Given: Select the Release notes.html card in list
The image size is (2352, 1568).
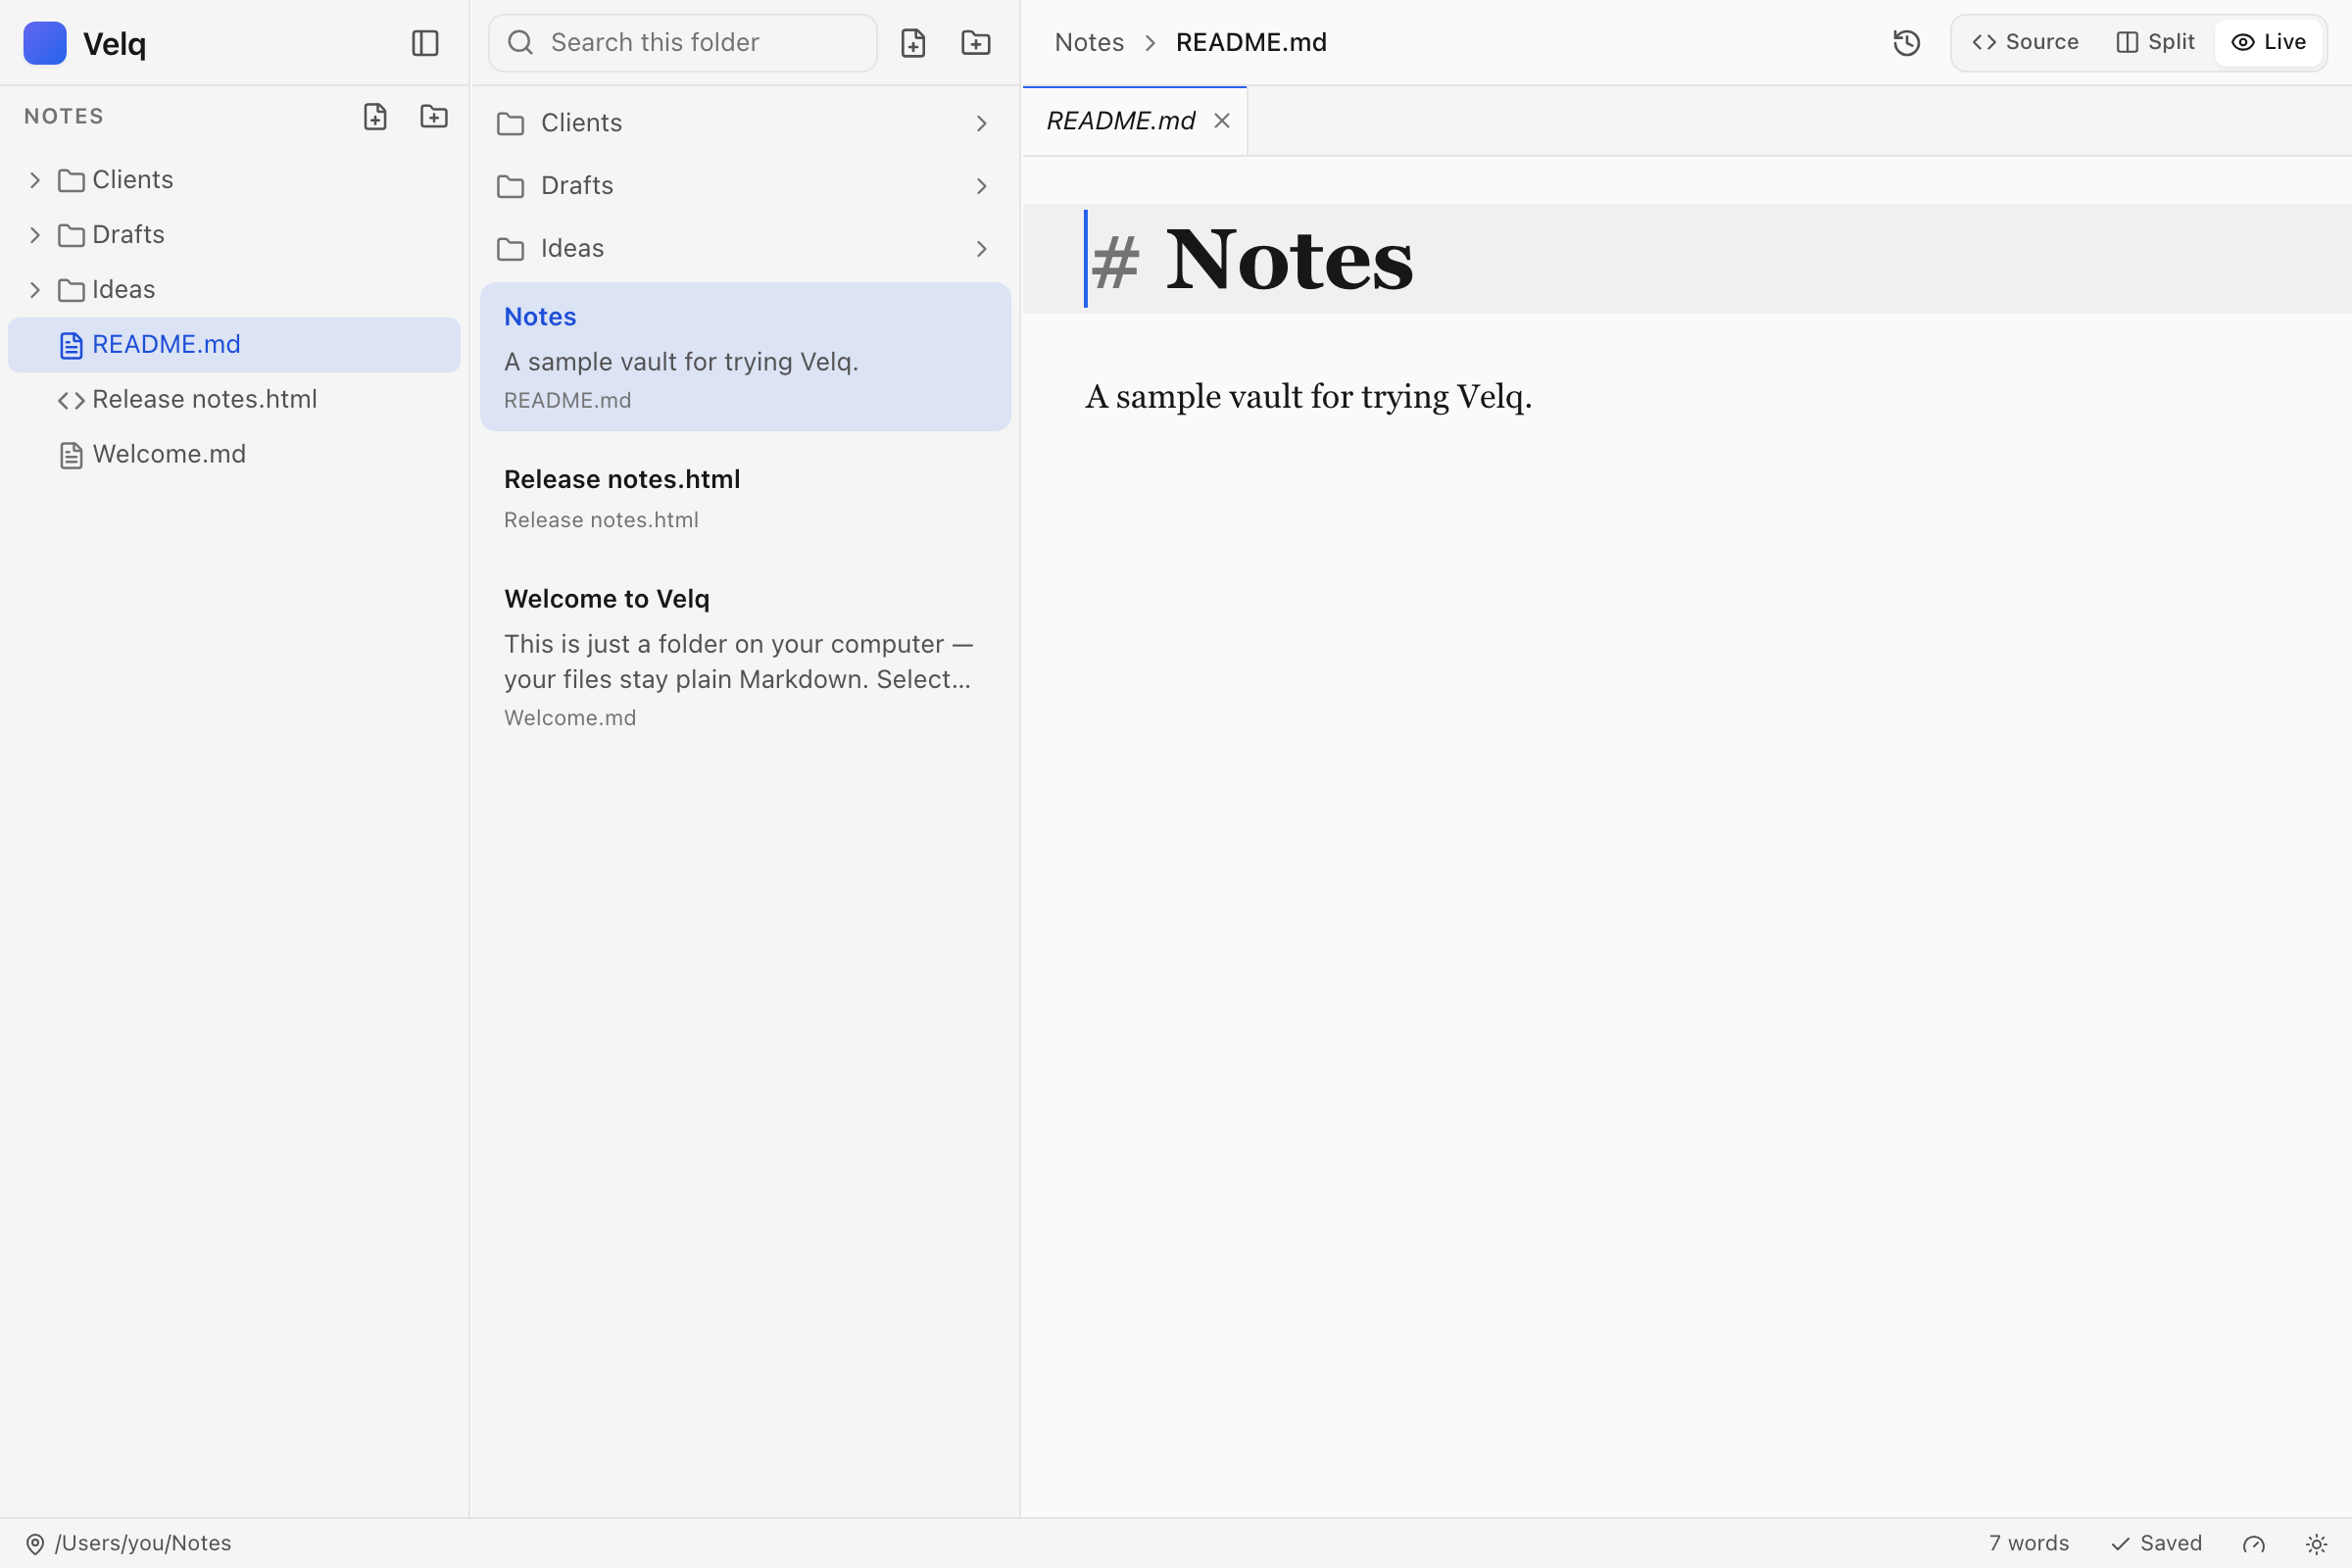Looking at the screenshot, I should [x=745, y=498].
